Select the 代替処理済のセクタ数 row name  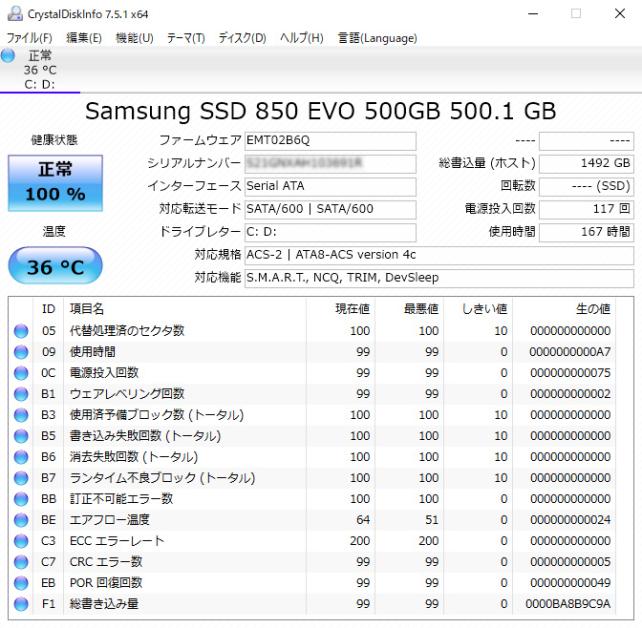(127, 331)
